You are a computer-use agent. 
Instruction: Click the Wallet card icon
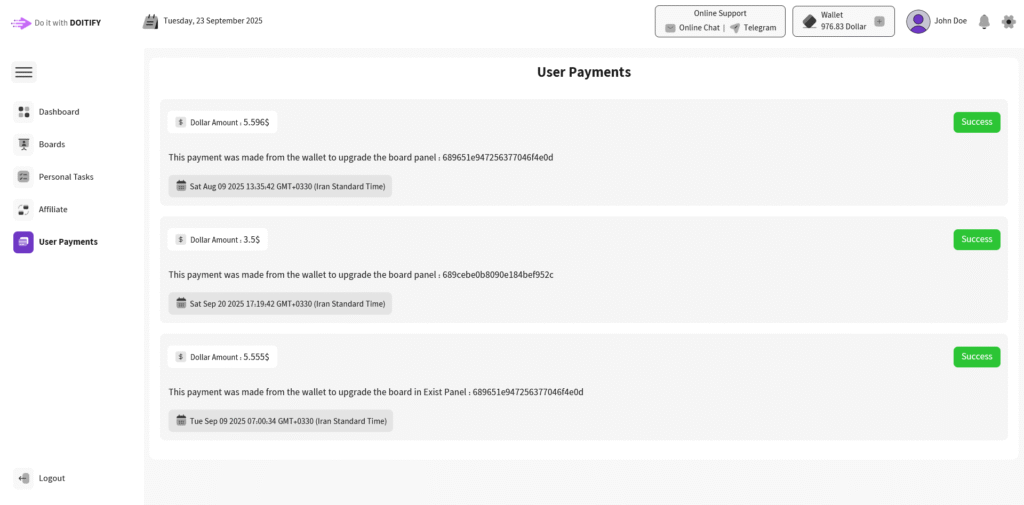[809, 21]
